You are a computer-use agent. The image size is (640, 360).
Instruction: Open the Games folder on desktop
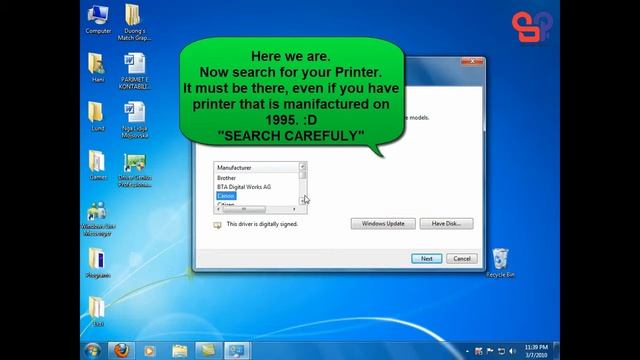(x=97, y=166)
